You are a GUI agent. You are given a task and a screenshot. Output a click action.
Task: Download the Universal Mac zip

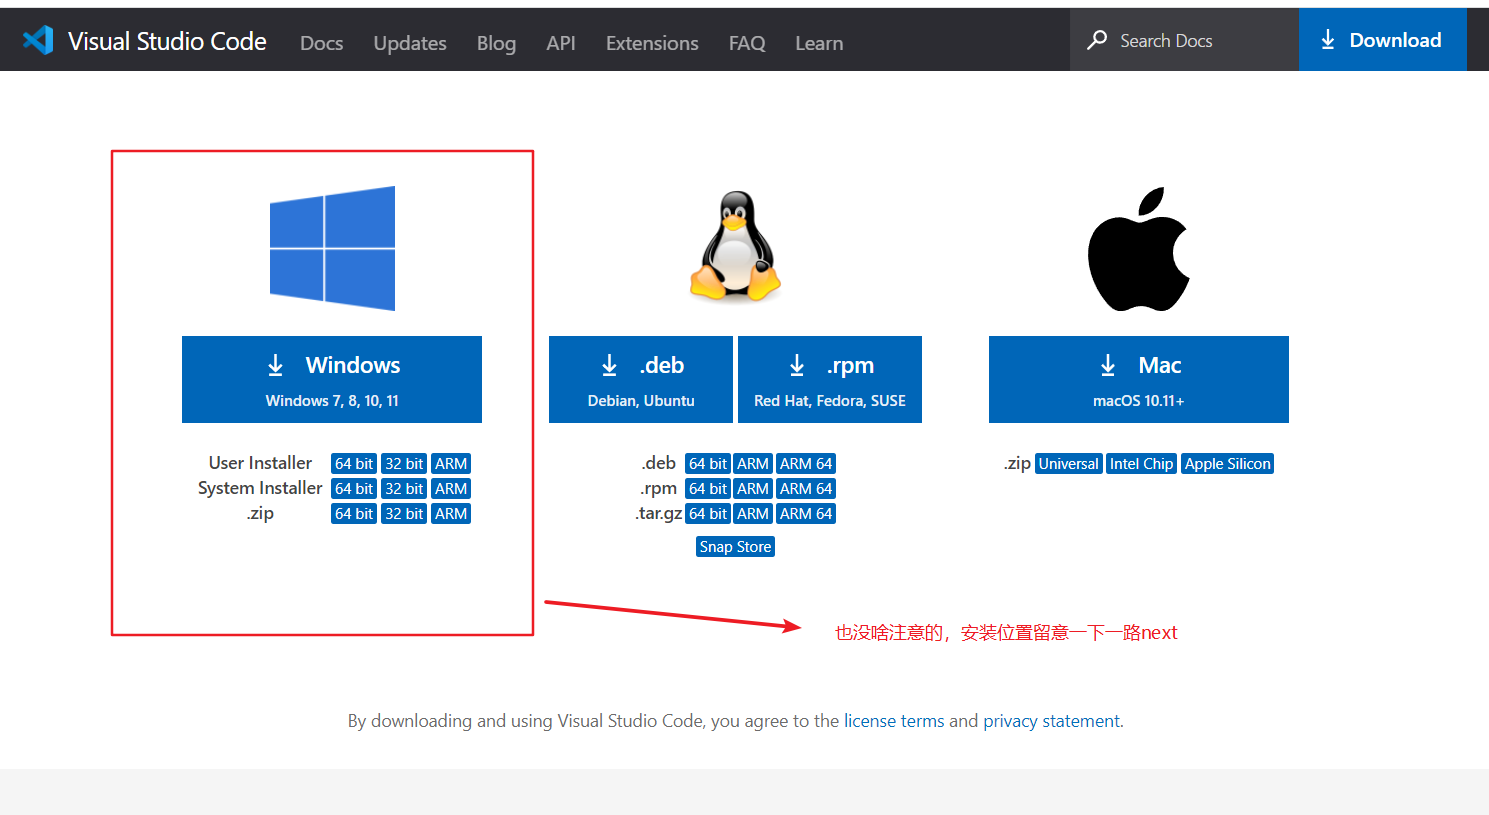(1068, 463)
